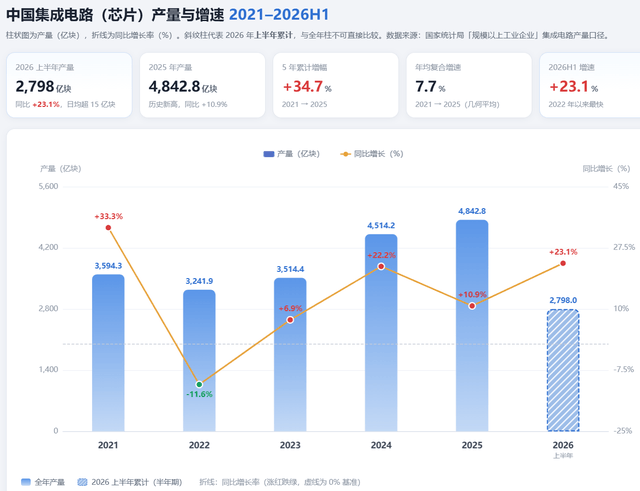Click the -7.5% right axis tick

[x=624, y=369]
